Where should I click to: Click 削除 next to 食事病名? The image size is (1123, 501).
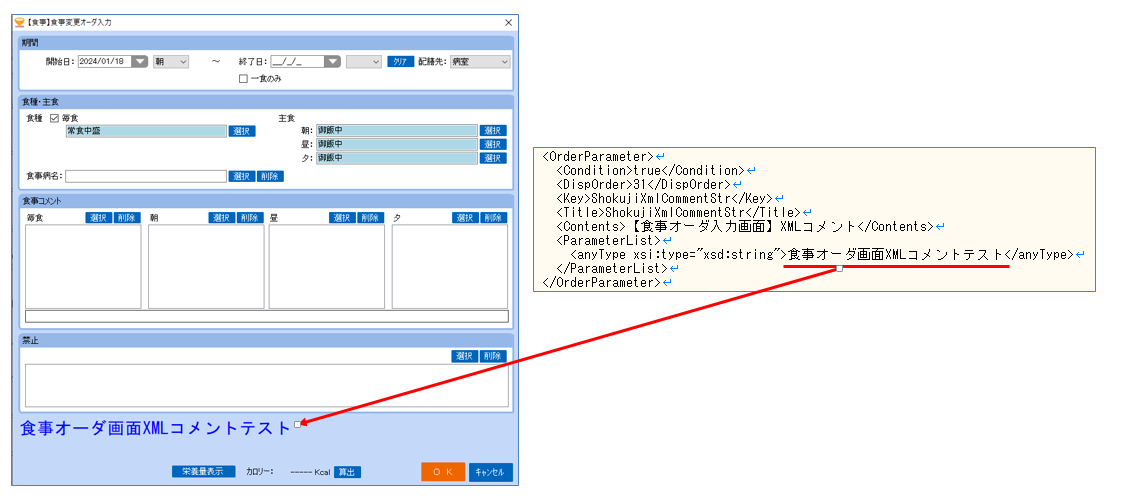tap(271, 176)
